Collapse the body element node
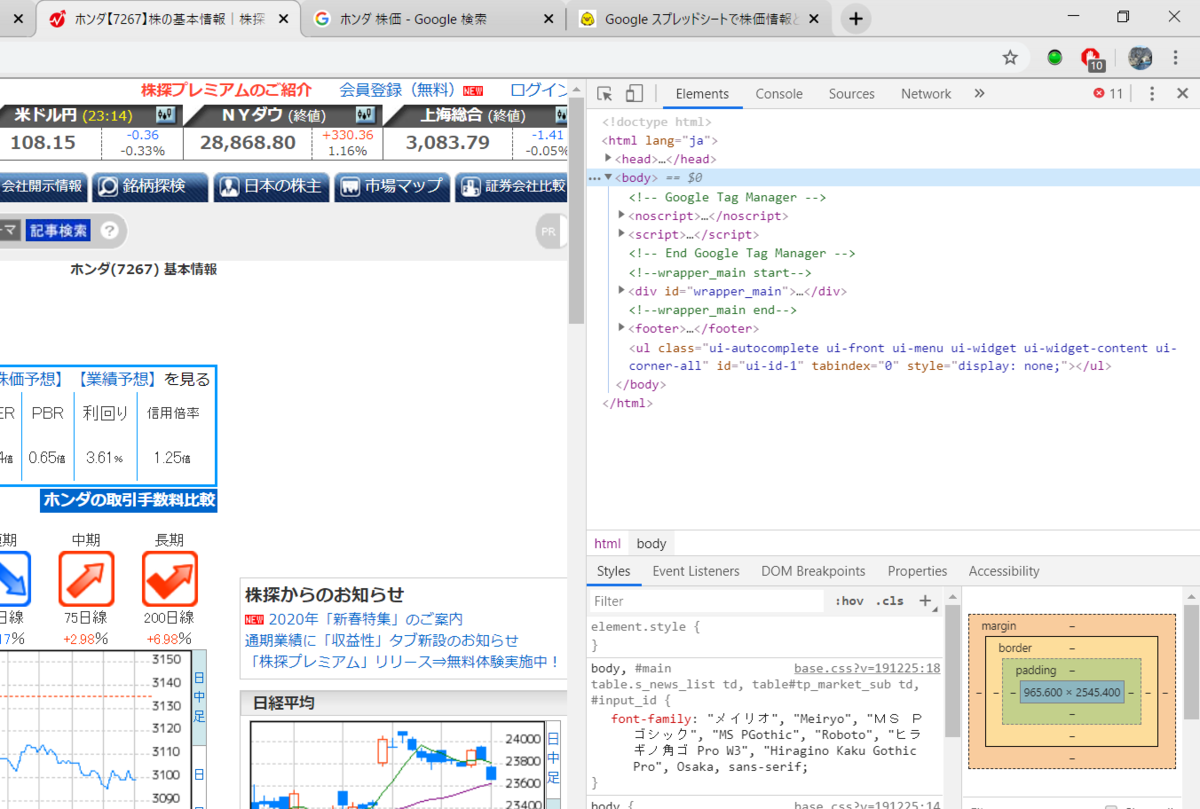 point(608,178)
